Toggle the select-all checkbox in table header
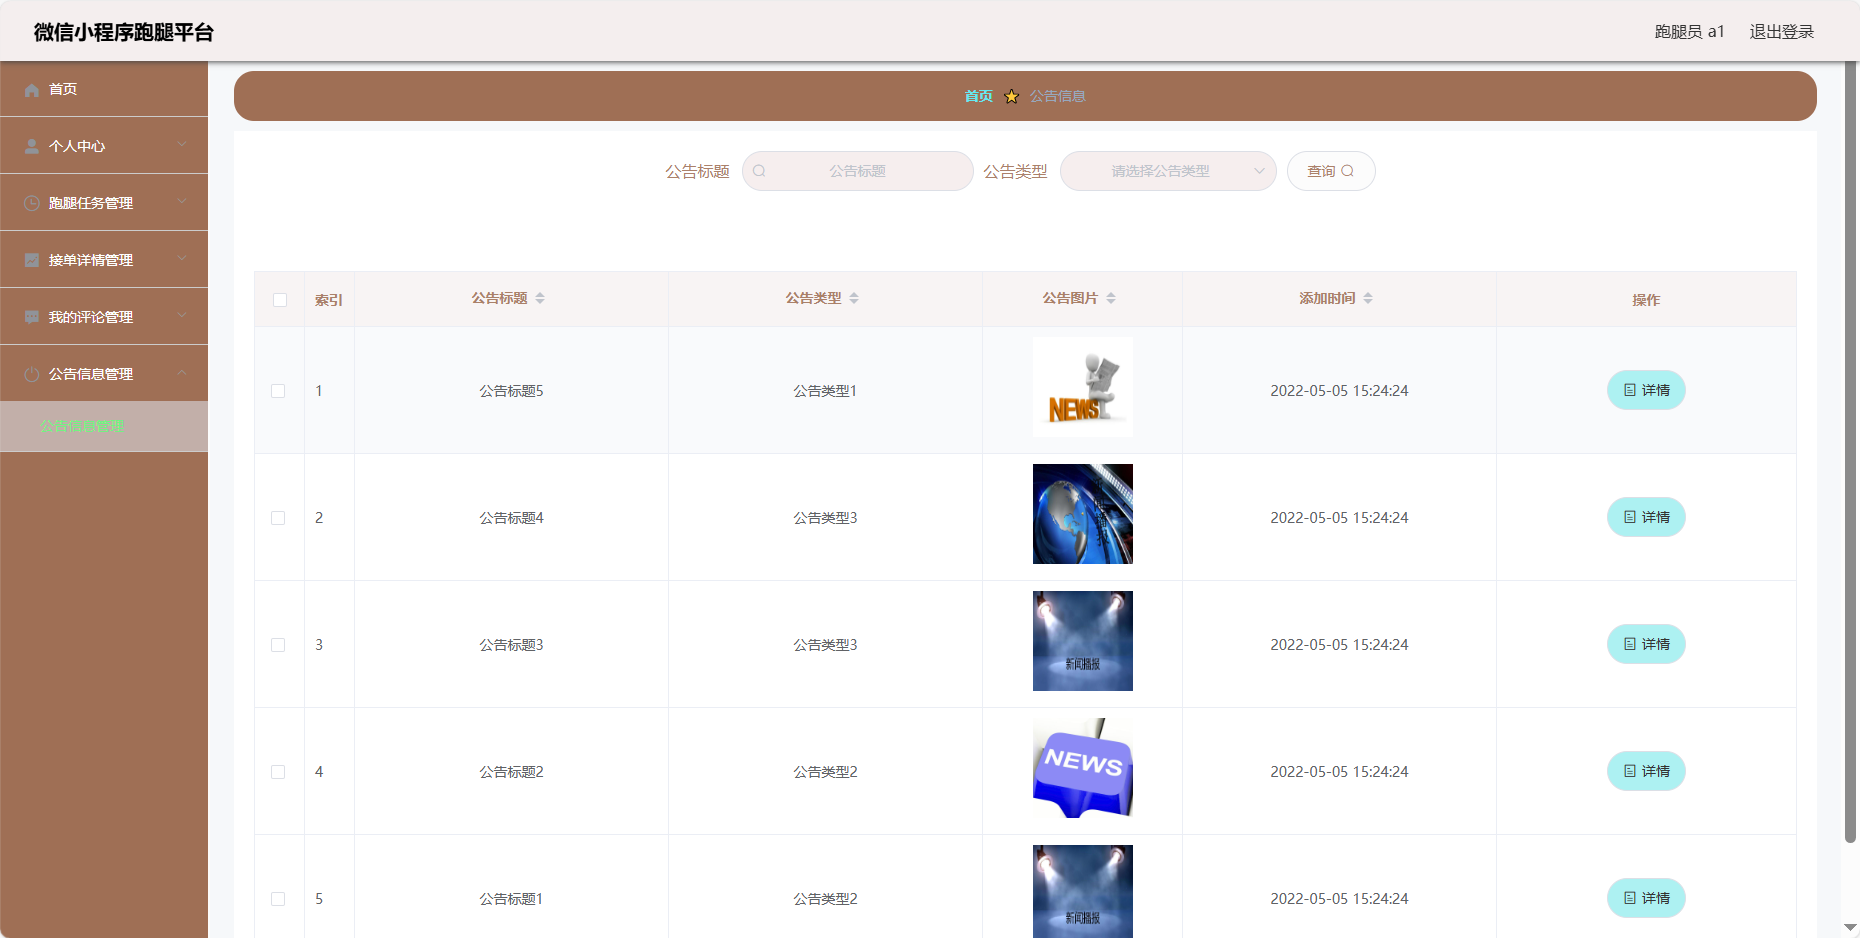 [280, 300]
